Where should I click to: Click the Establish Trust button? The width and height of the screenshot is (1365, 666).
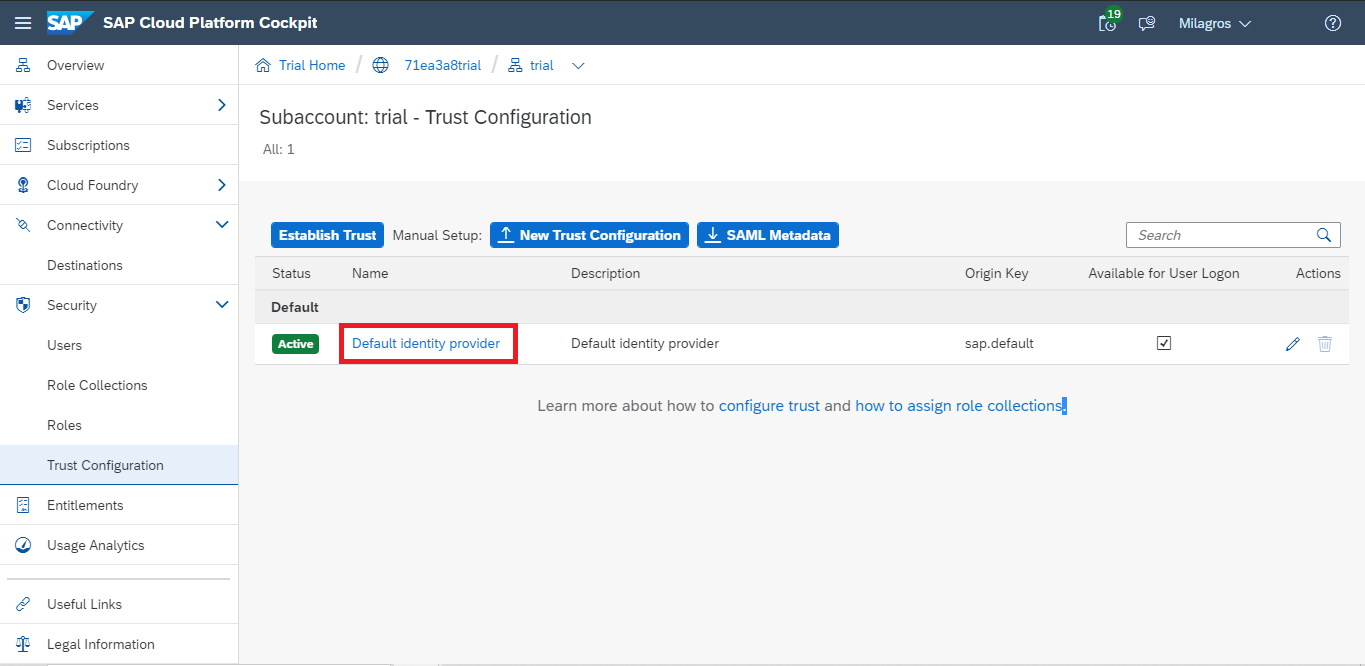point(327,235)
